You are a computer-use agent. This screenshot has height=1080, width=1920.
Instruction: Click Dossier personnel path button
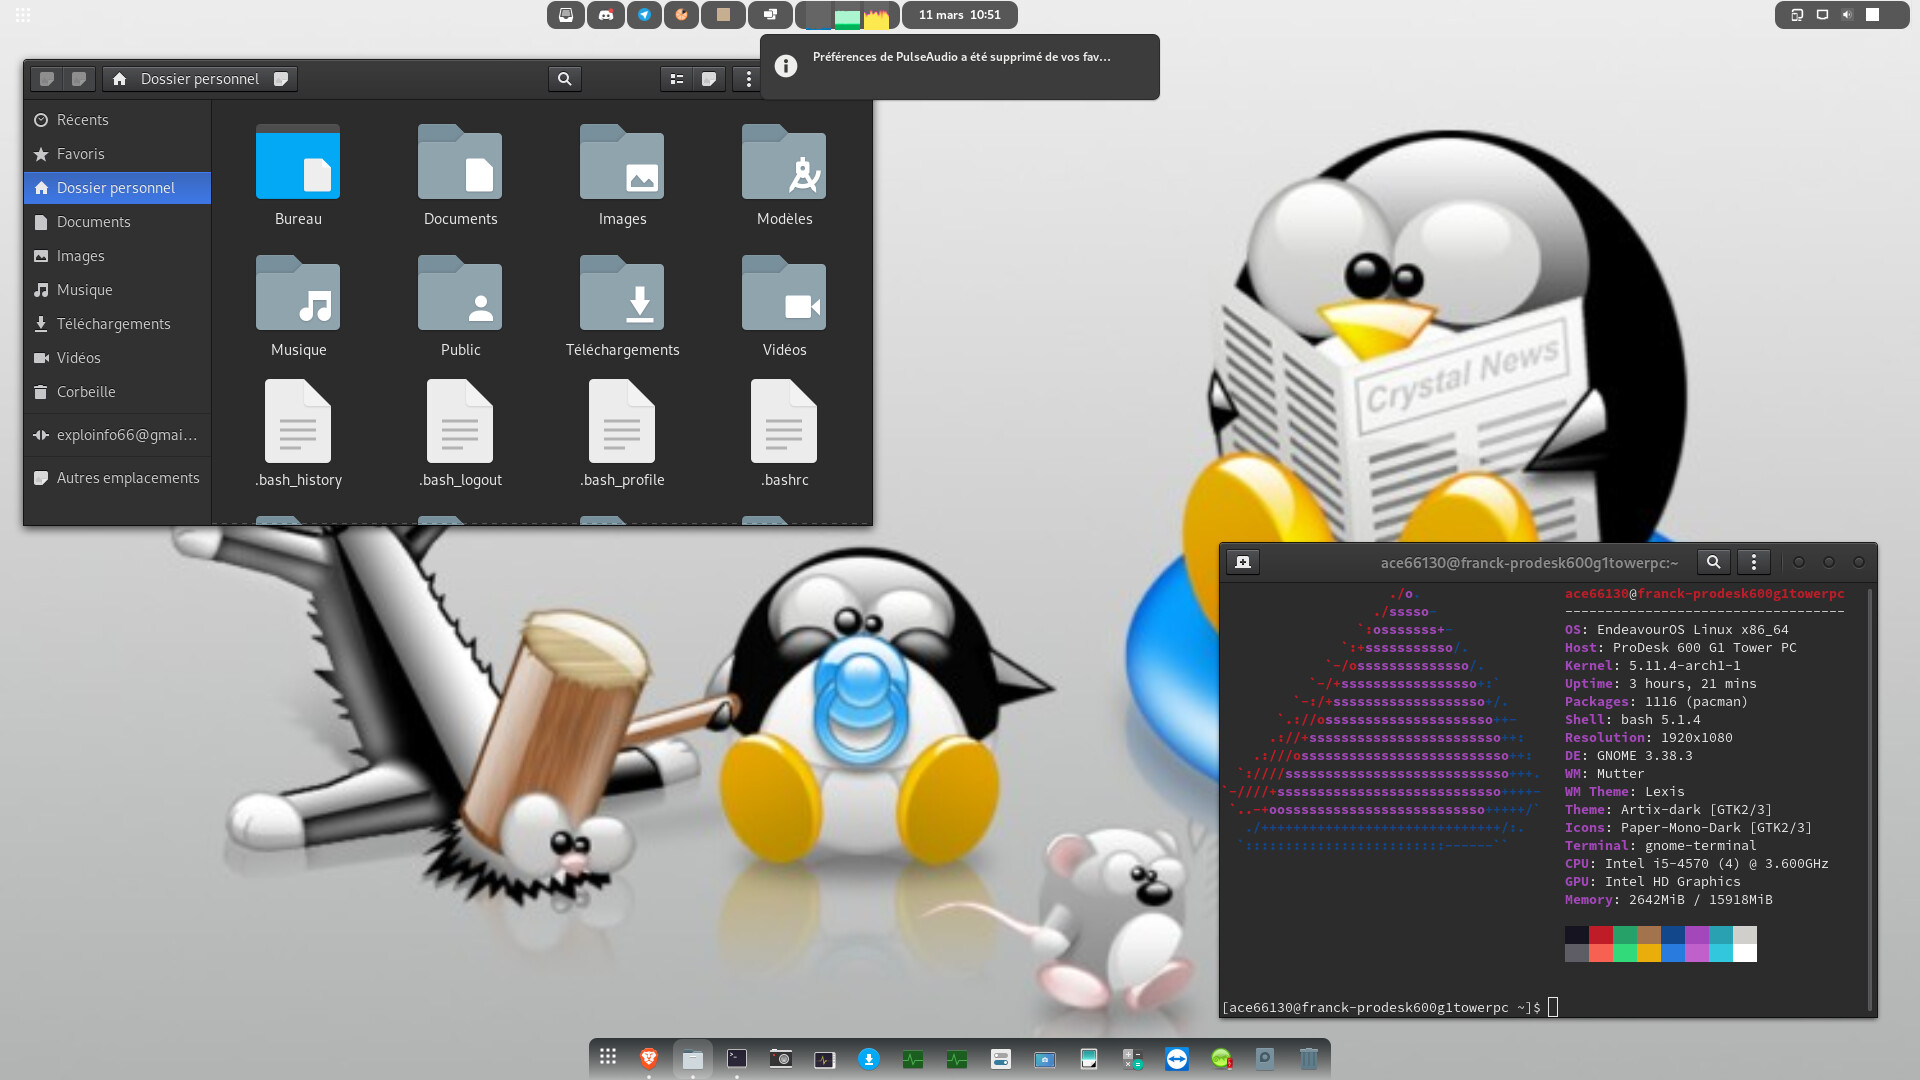click(200, 79)
